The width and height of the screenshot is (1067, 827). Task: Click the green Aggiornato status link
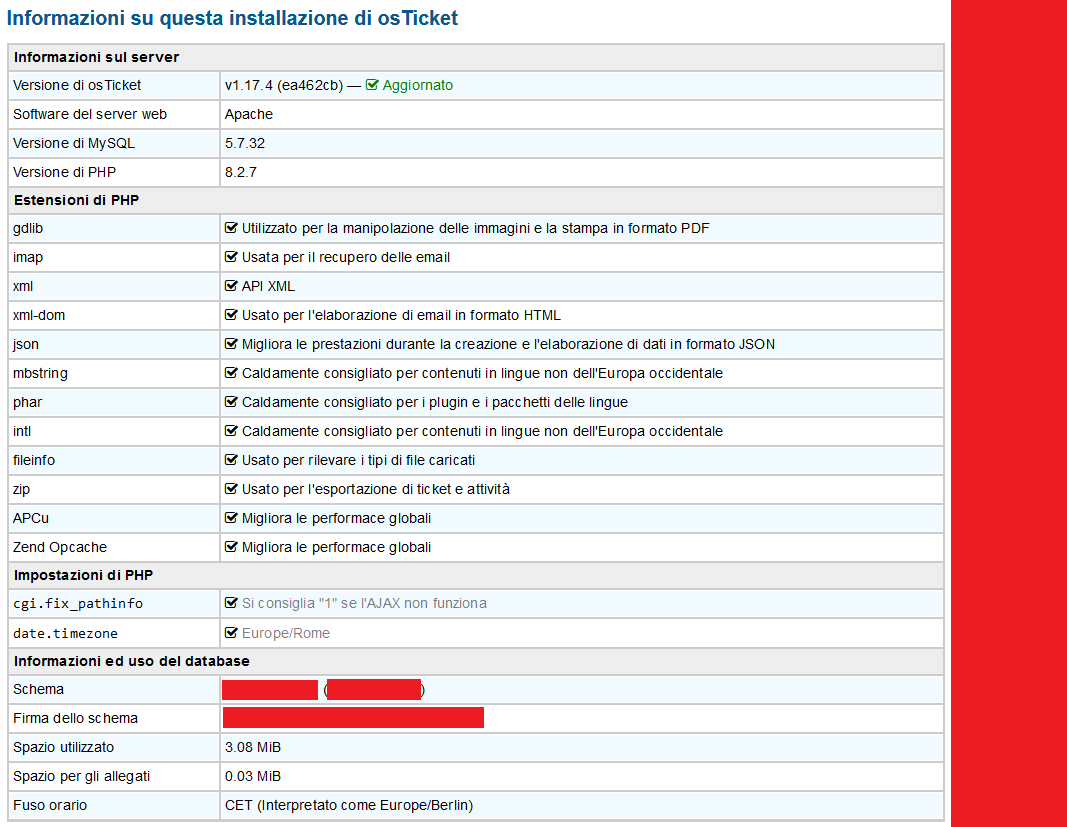click(417, 85)
